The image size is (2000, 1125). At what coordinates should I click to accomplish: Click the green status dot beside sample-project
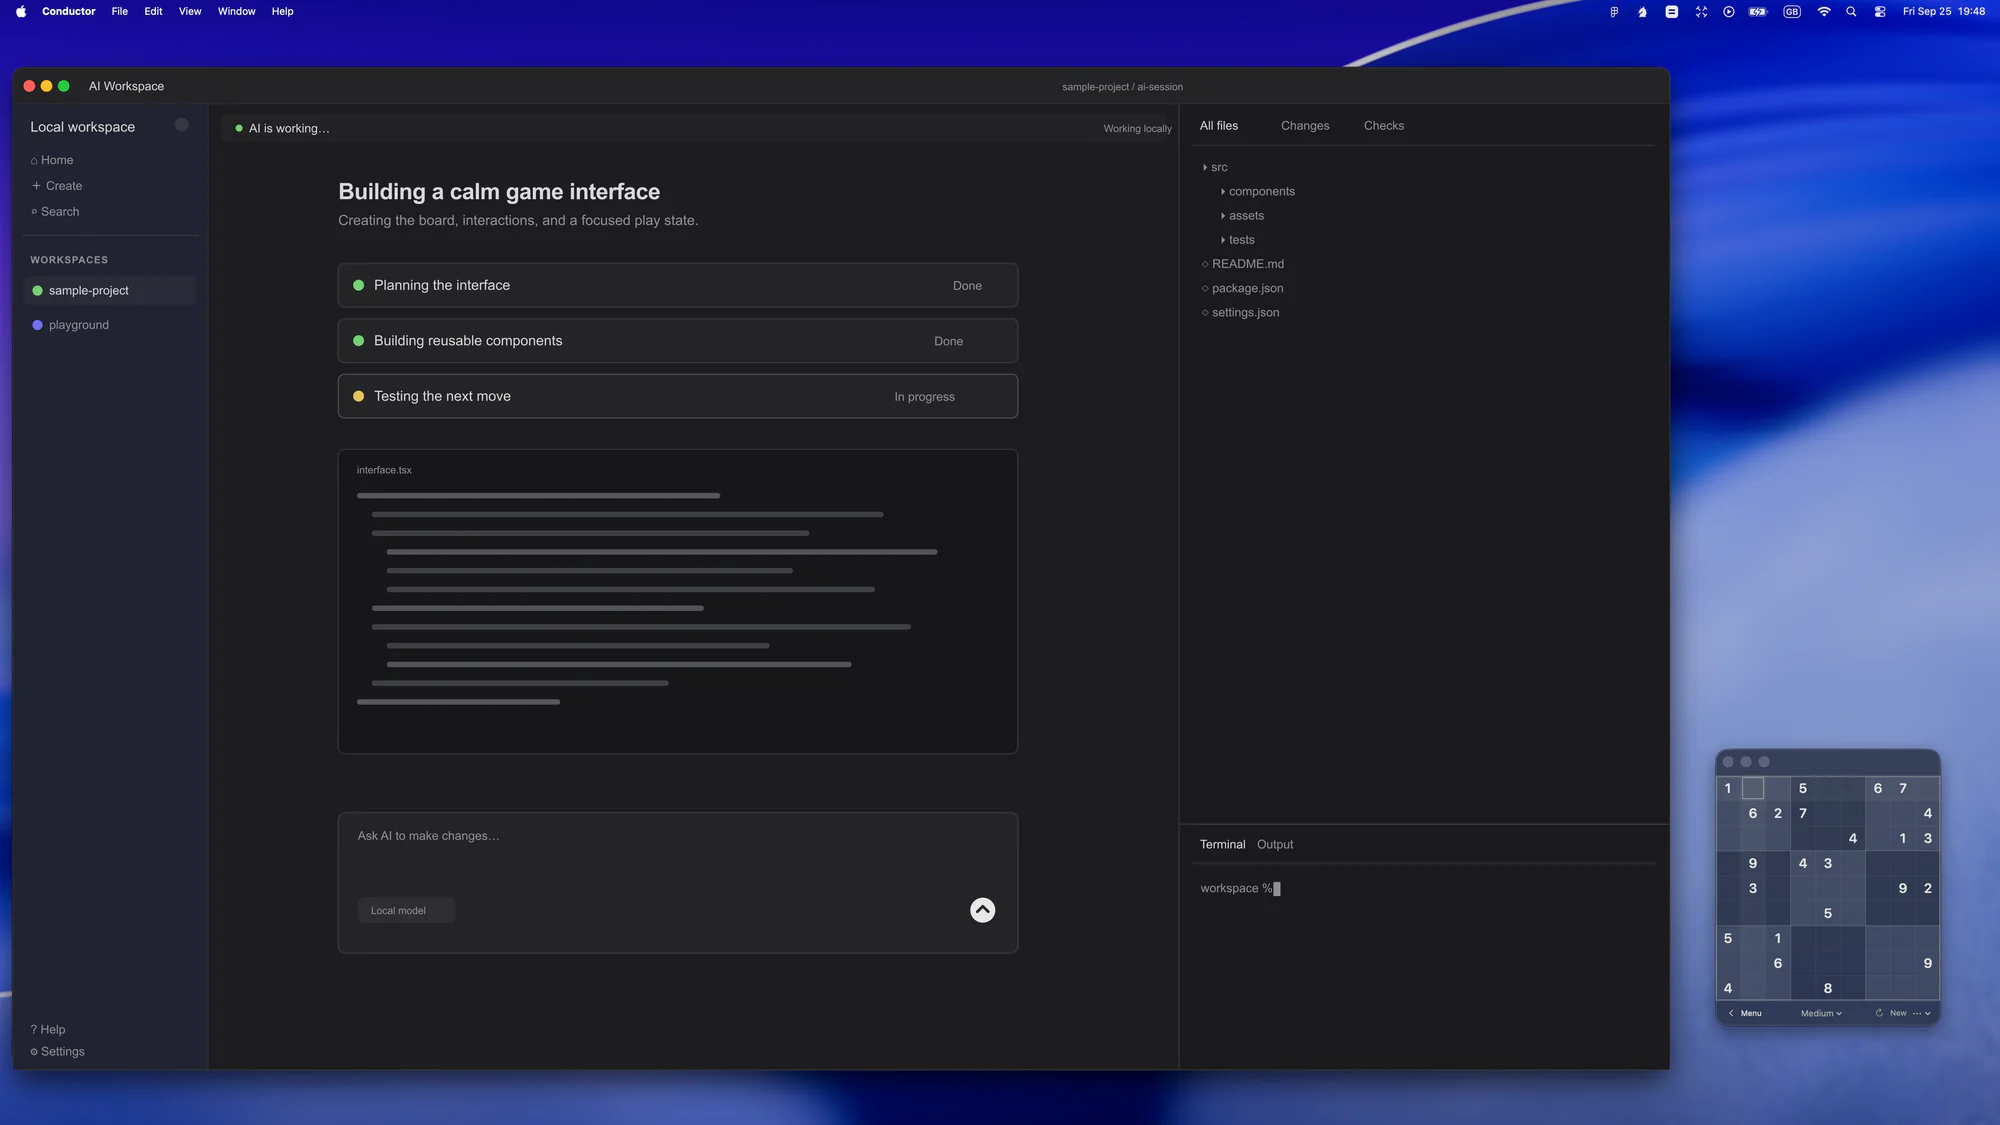[37, 291]
